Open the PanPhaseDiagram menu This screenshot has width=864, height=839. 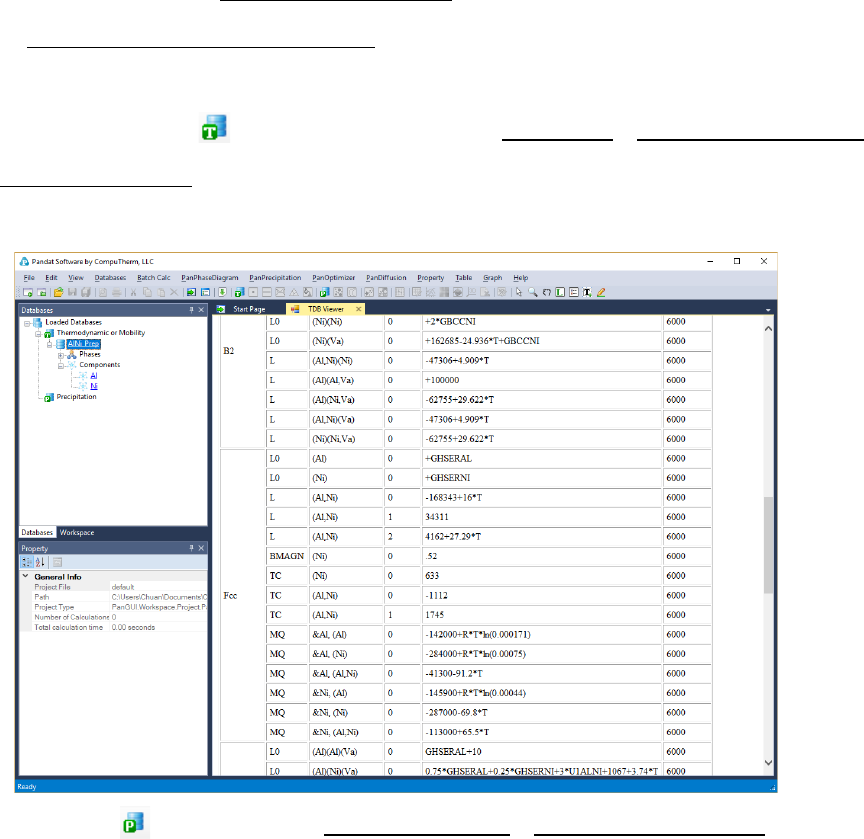[x=210, y=278]
